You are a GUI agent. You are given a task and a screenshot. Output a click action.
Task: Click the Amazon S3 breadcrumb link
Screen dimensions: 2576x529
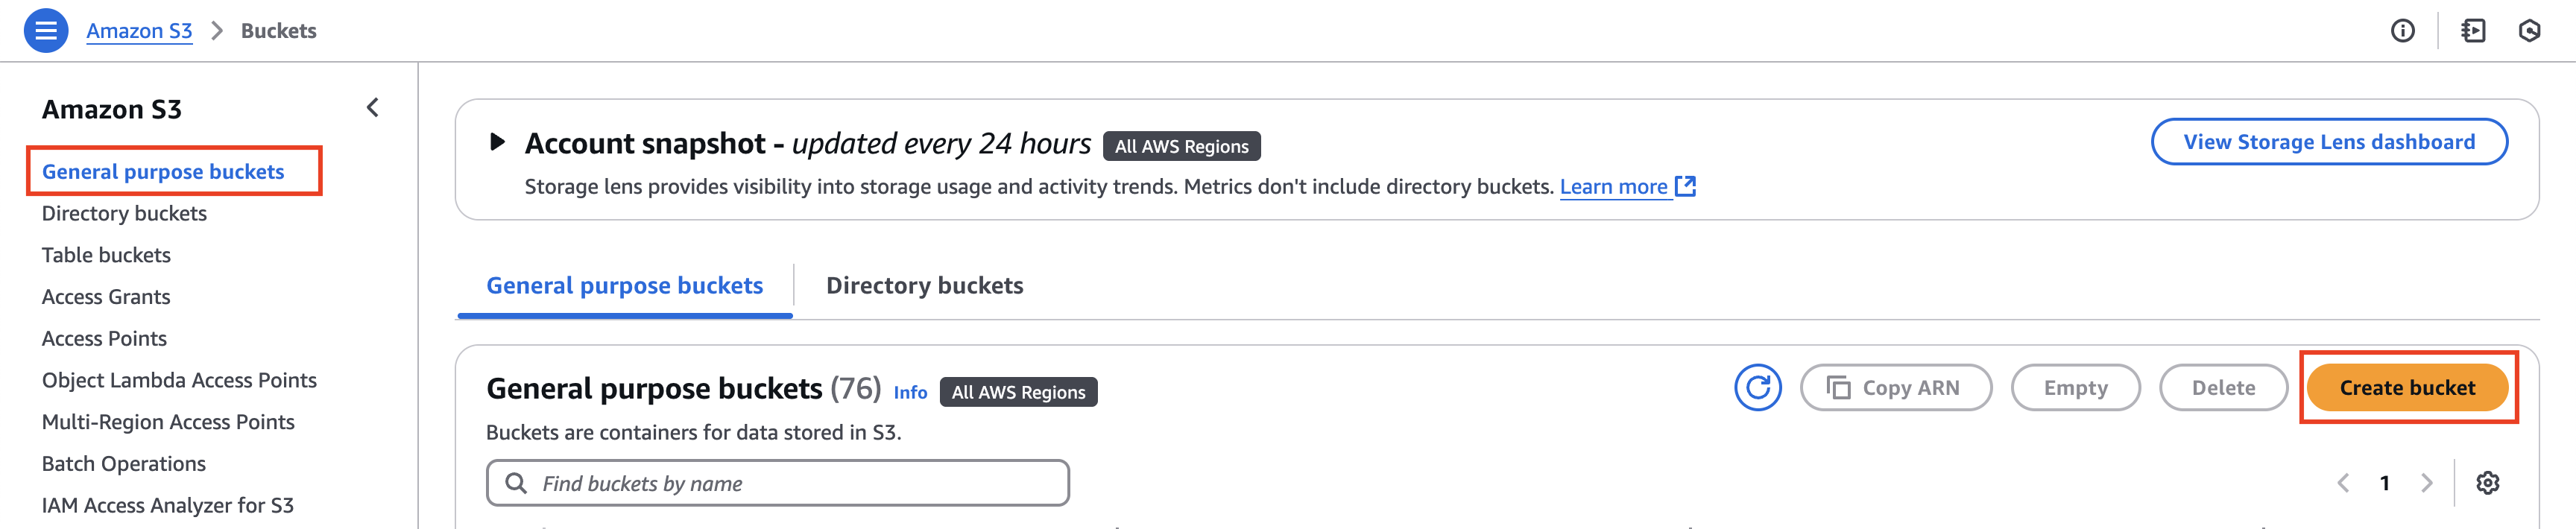139,31
